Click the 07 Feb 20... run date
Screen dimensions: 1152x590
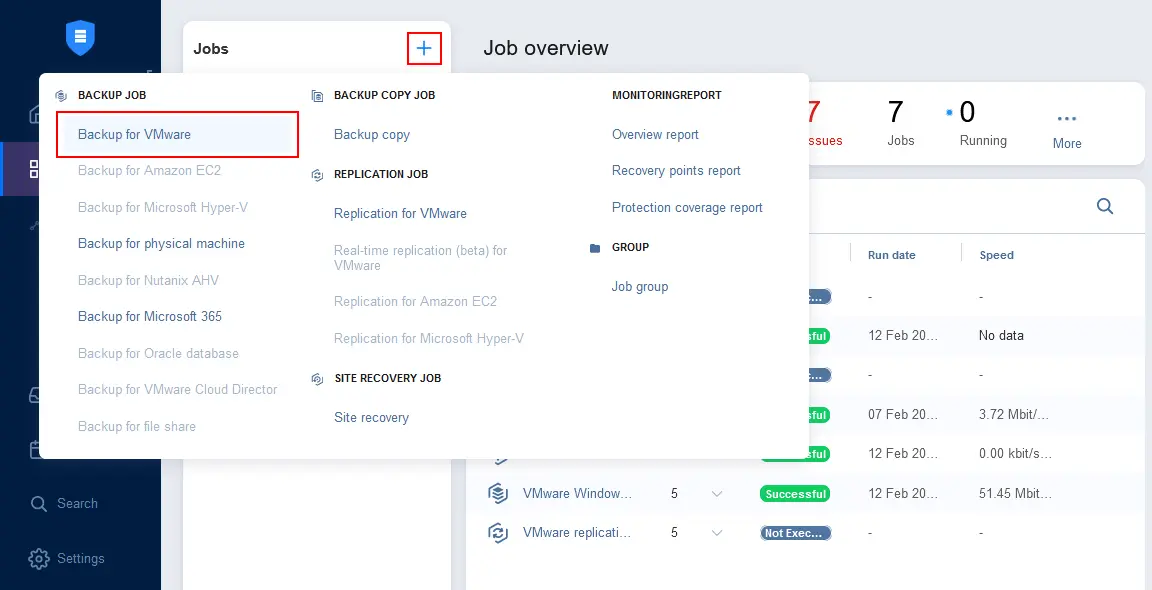click(903, 415)
